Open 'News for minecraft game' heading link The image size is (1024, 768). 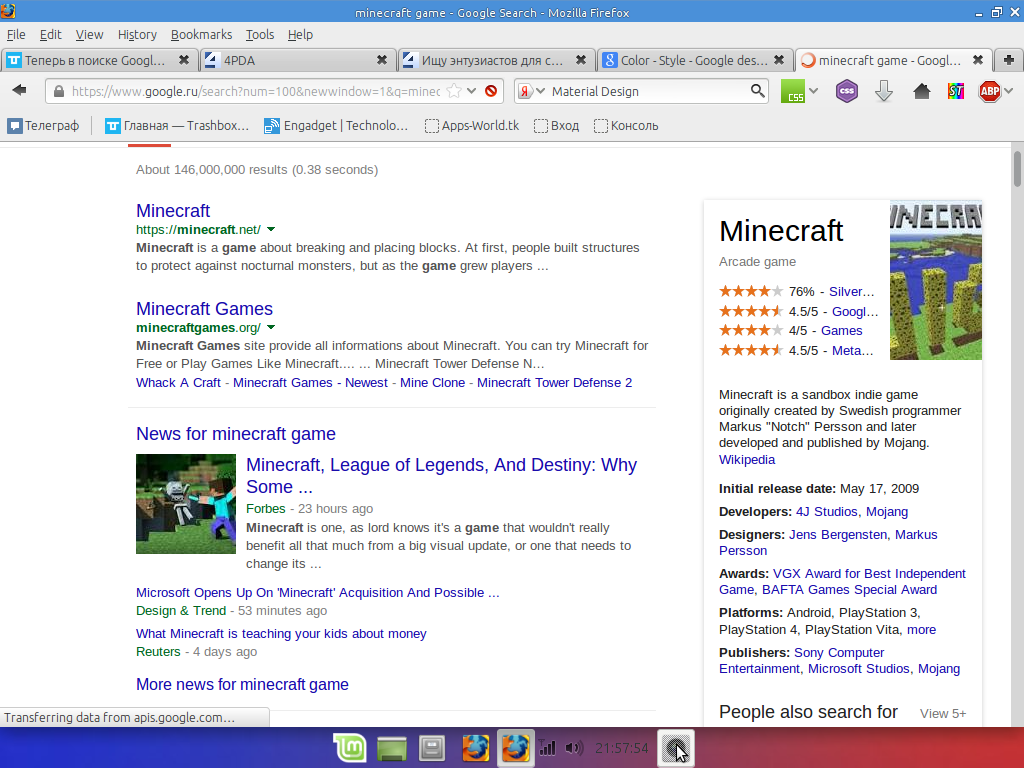click(236, 434)
